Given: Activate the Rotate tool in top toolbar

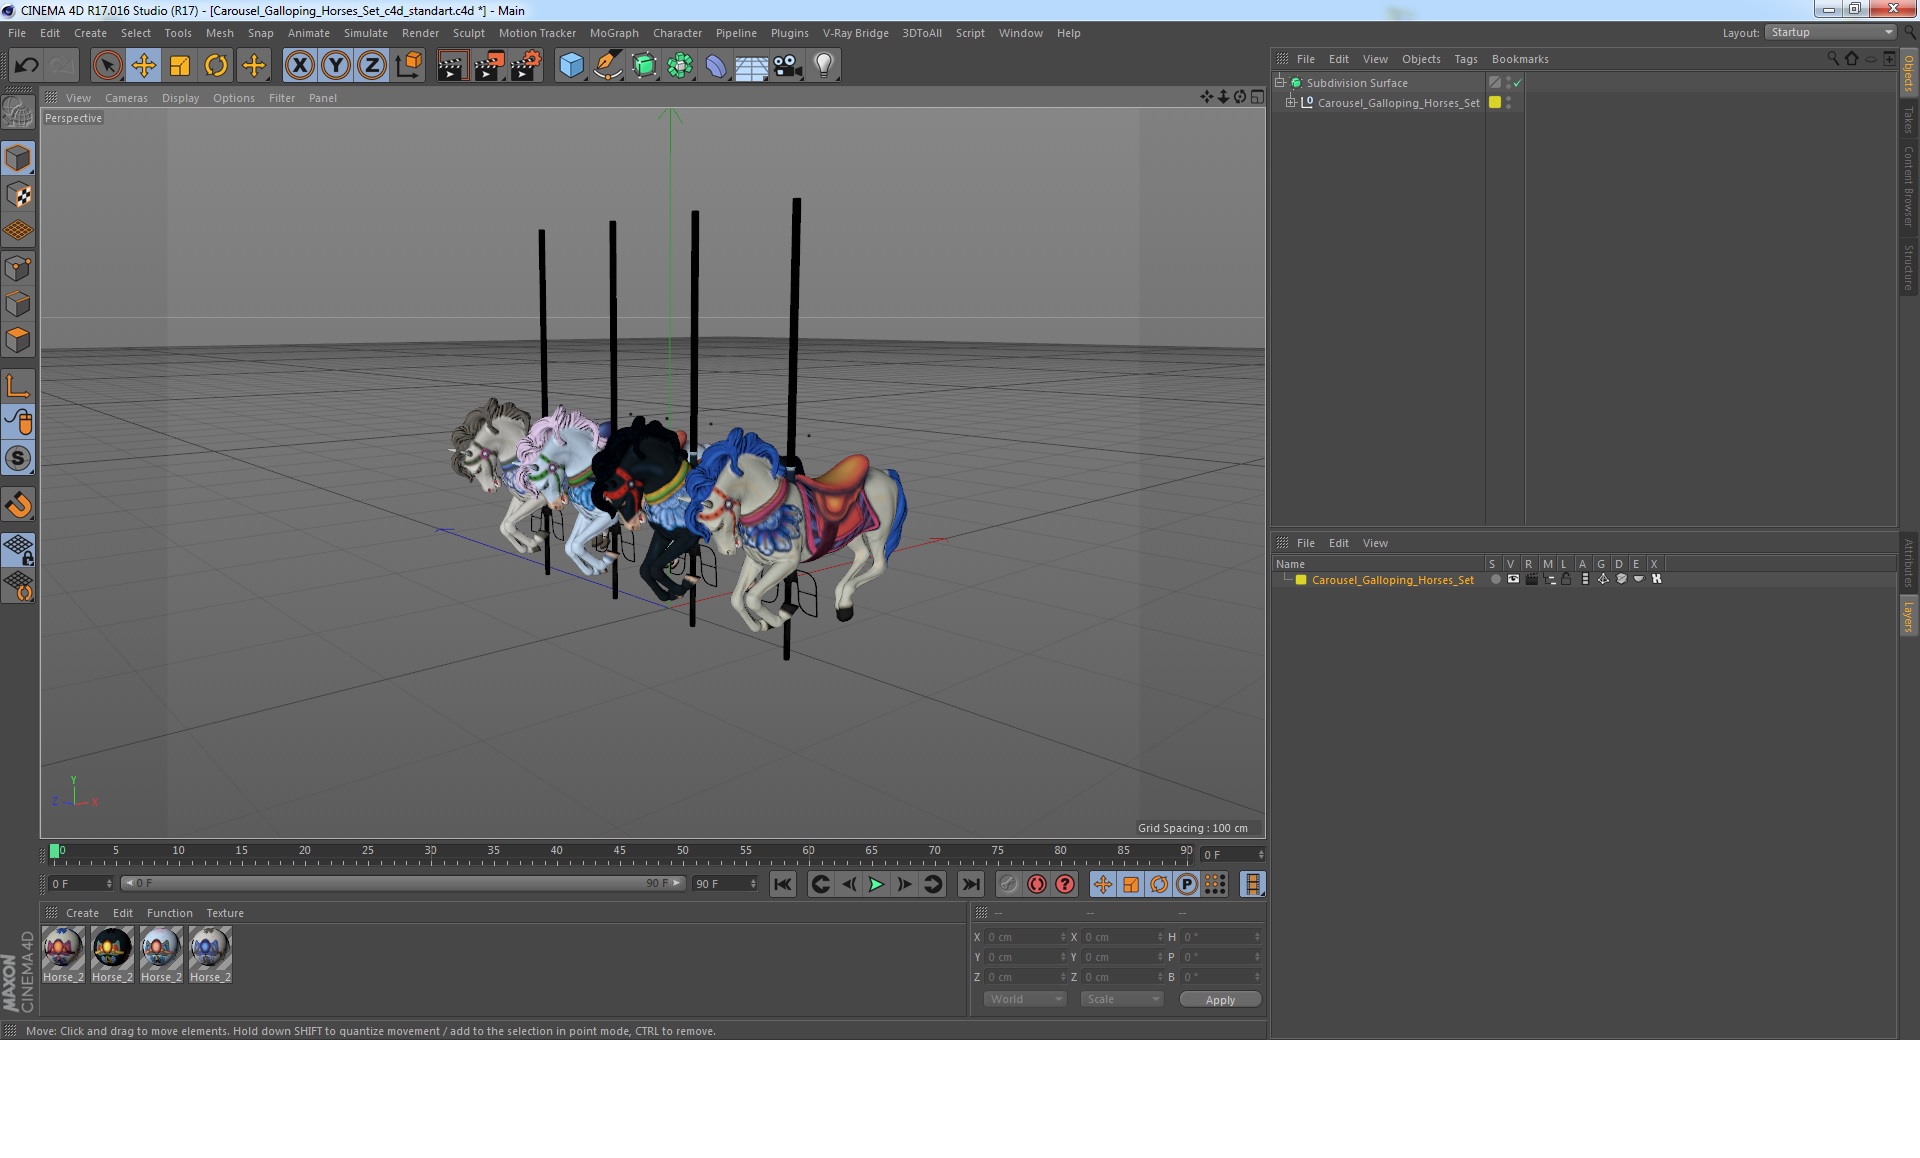Looking at the screenshot, I should pos(216,66).
